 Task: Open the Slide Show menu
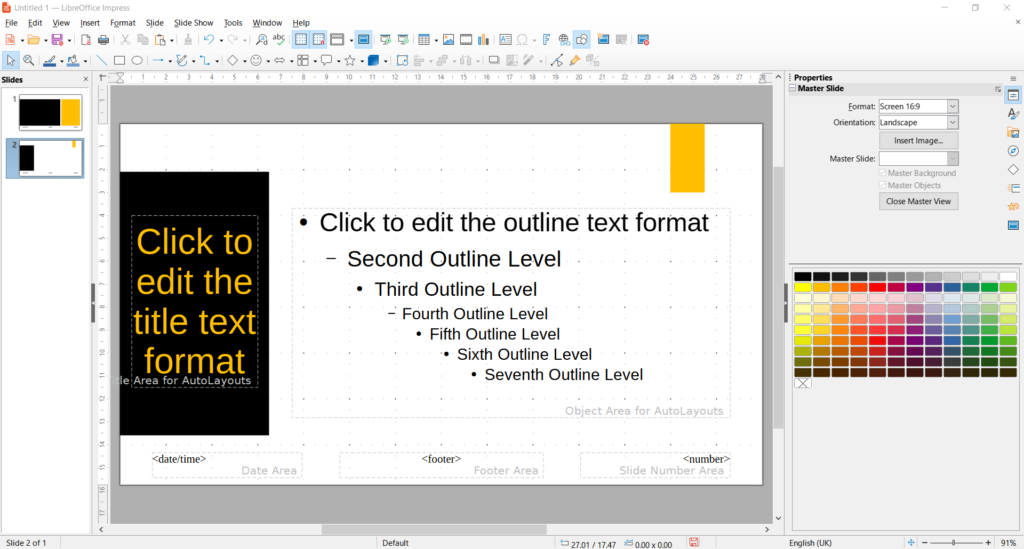pyautogui.click(x=193, y=22)
